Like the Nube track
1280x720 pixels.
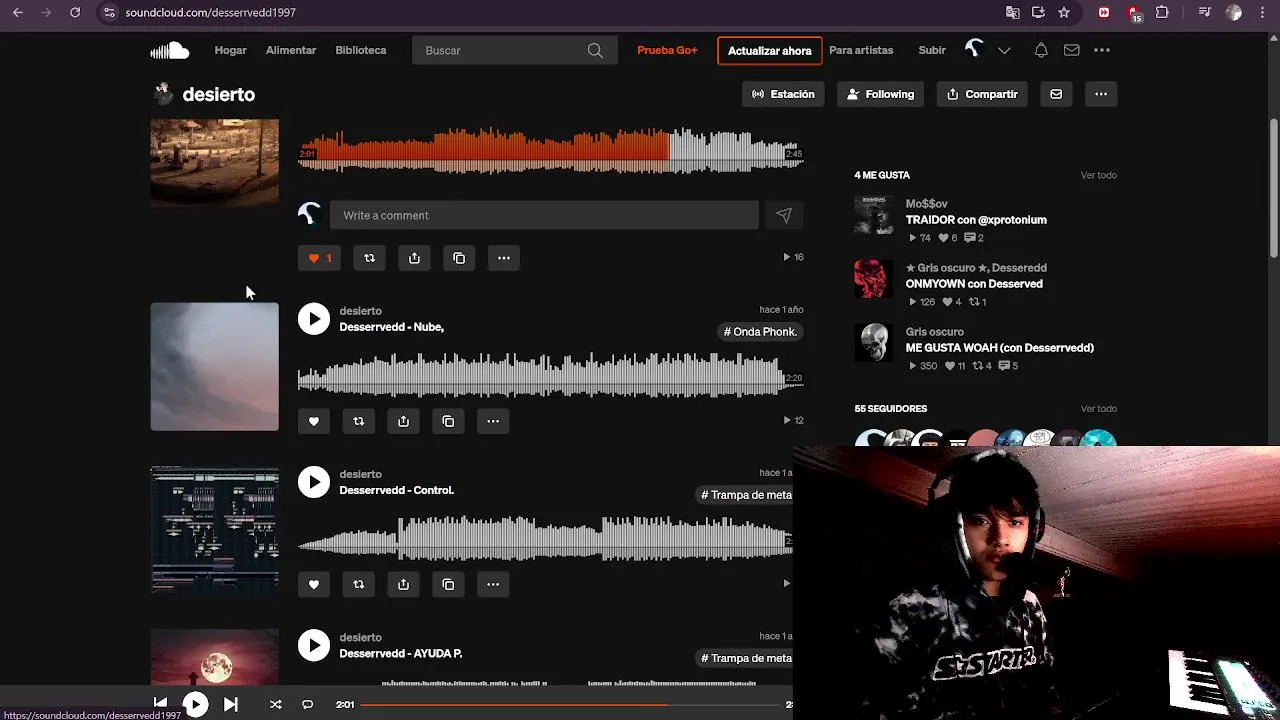point(314,421)
